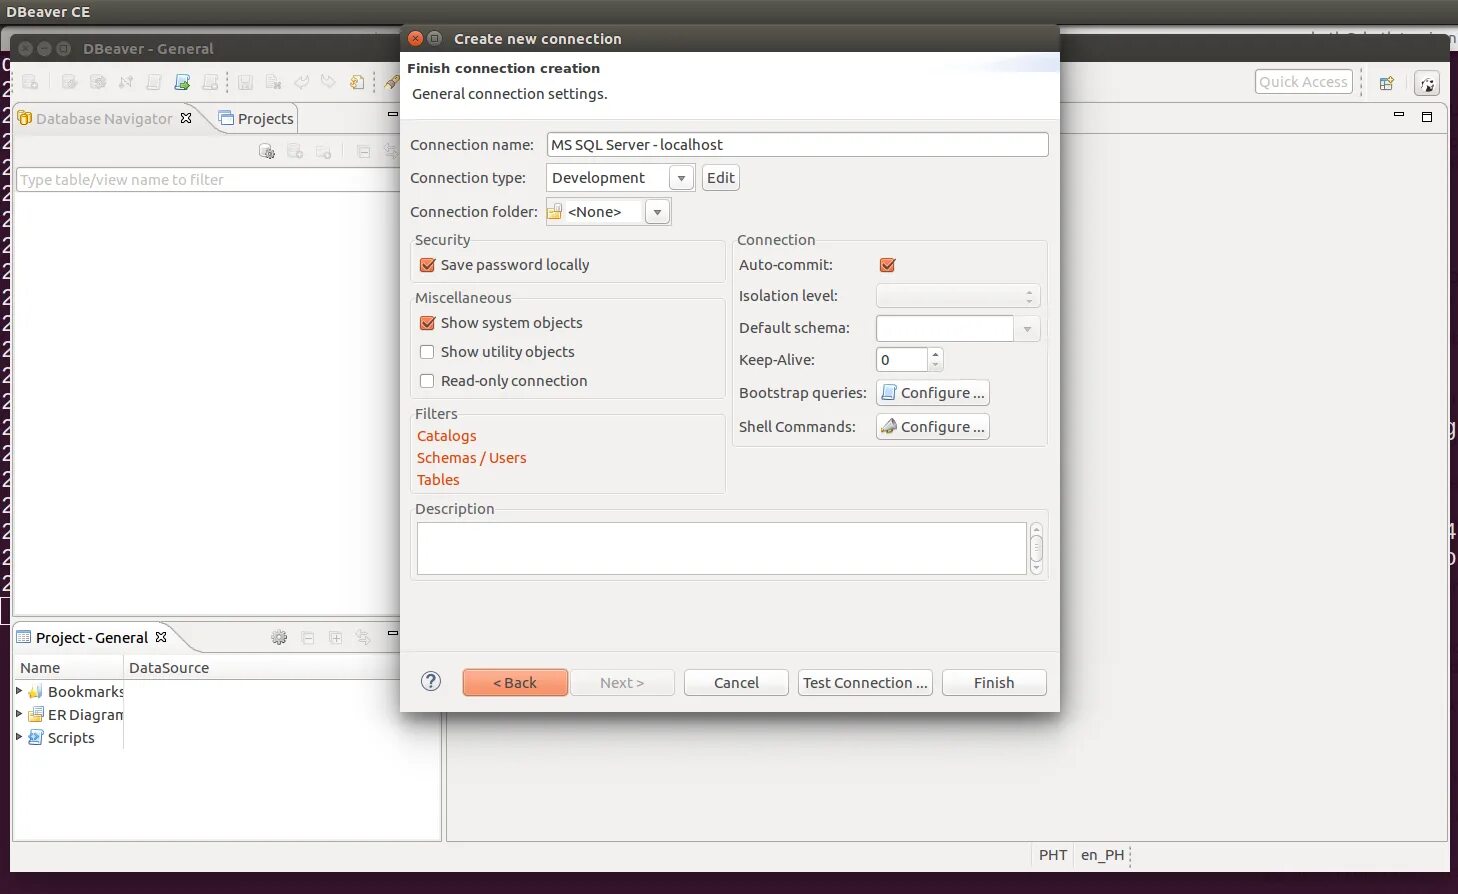Screen dimensions: 1458x894
Task: Click the settings gear icon in Project panel
Action: [279, 637]
